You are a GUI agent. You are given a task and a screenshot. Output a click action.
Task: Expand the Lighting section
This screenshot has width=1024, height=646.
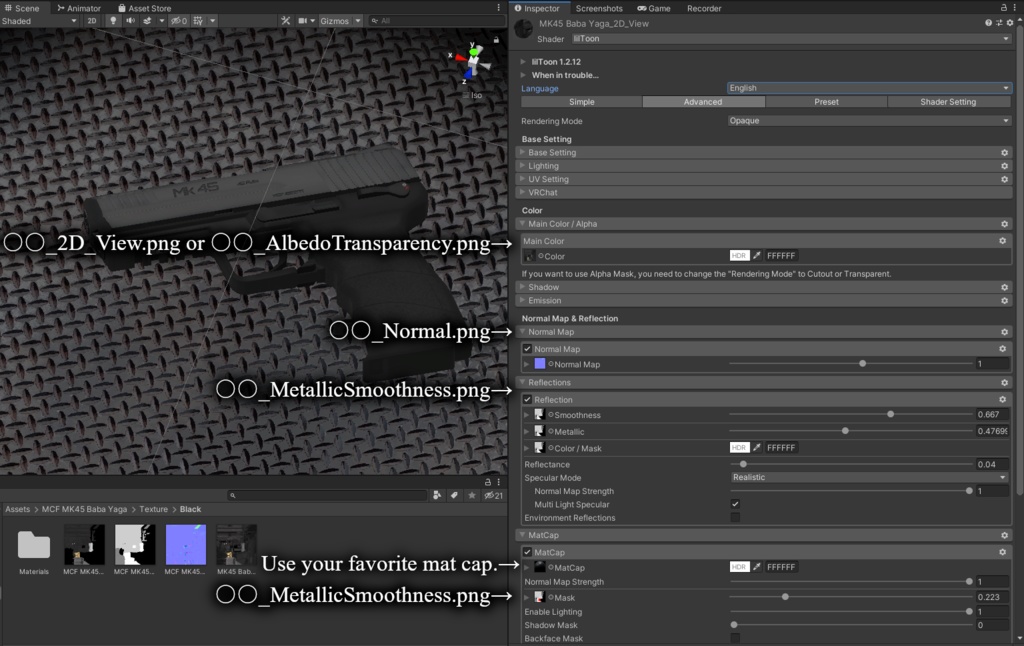(x=764, y=166)
